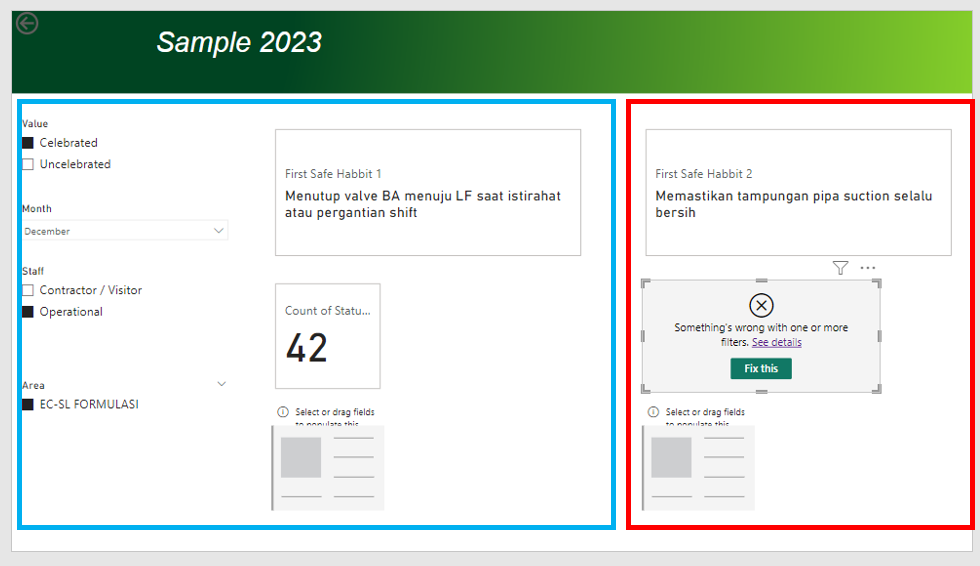This screenshot has width=980, height=566.
Task: Open the See details link
Action: (x=776, y=342)
